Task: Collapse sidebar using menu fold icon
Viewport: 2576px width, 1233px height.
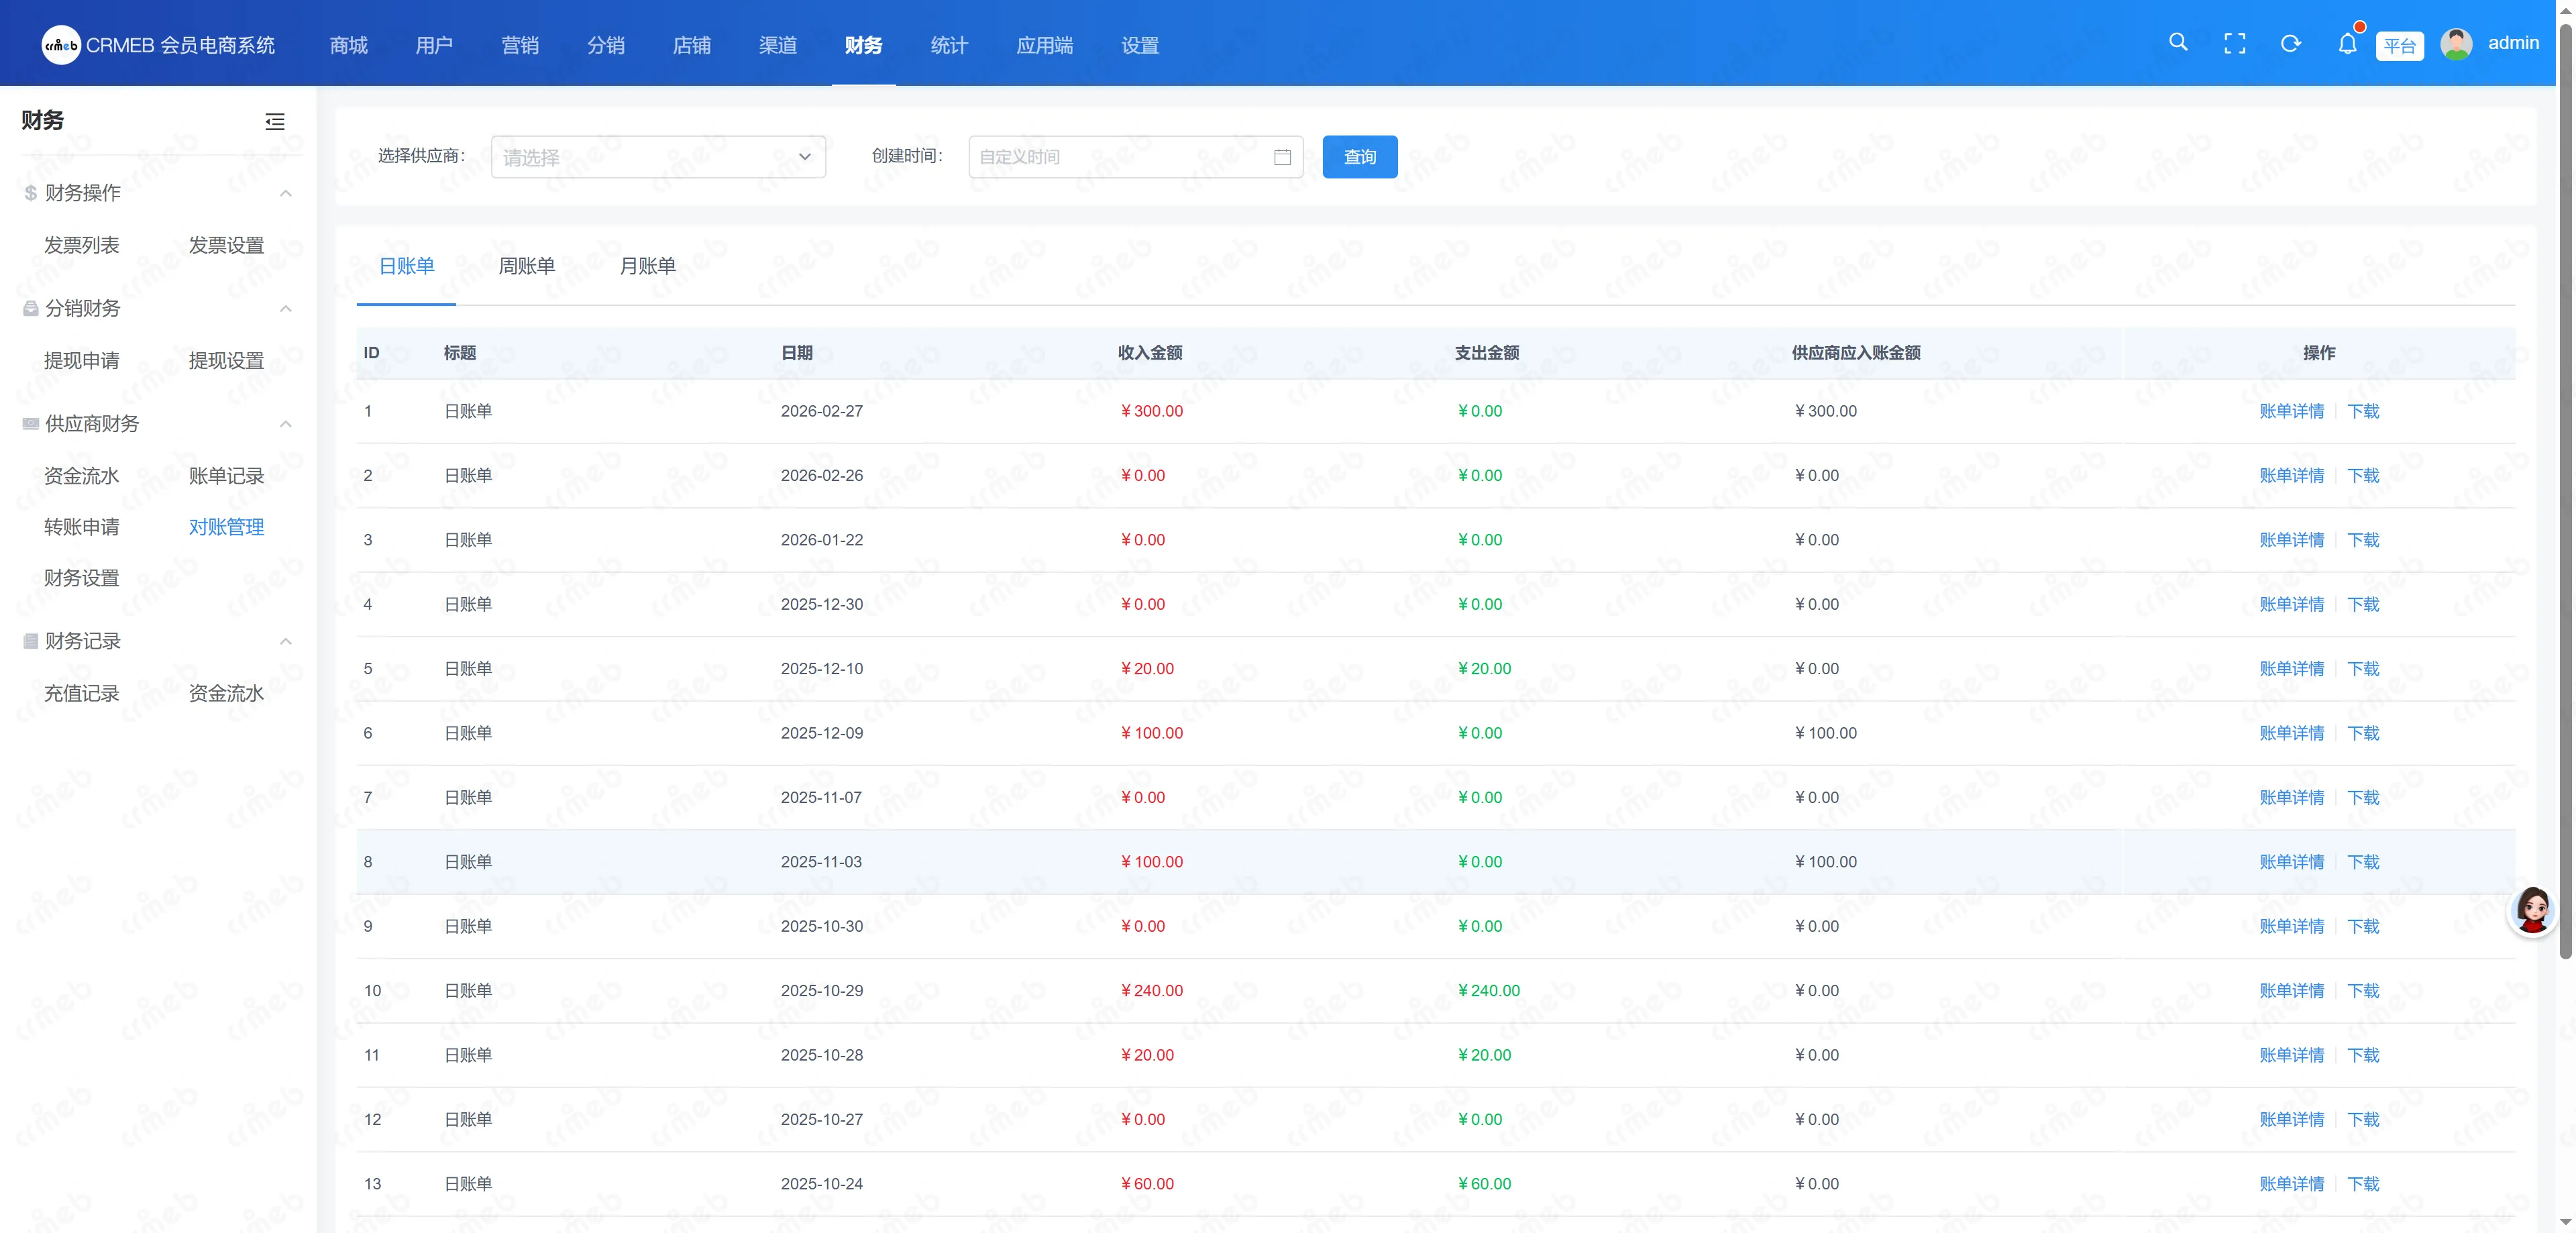Action: click(x=275, y=121)
